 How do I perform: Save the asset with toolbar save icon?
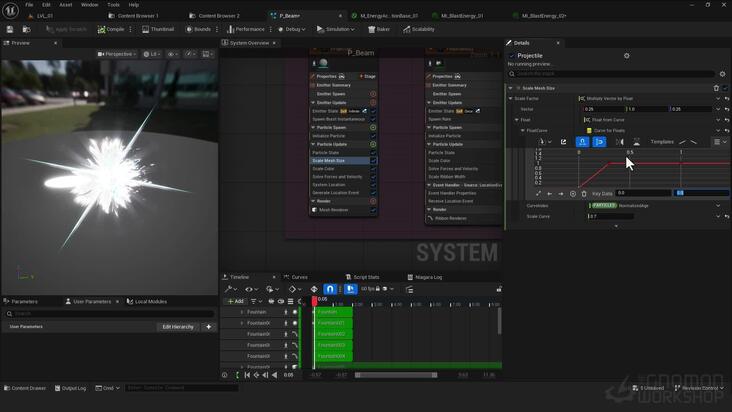coord(10,29)
